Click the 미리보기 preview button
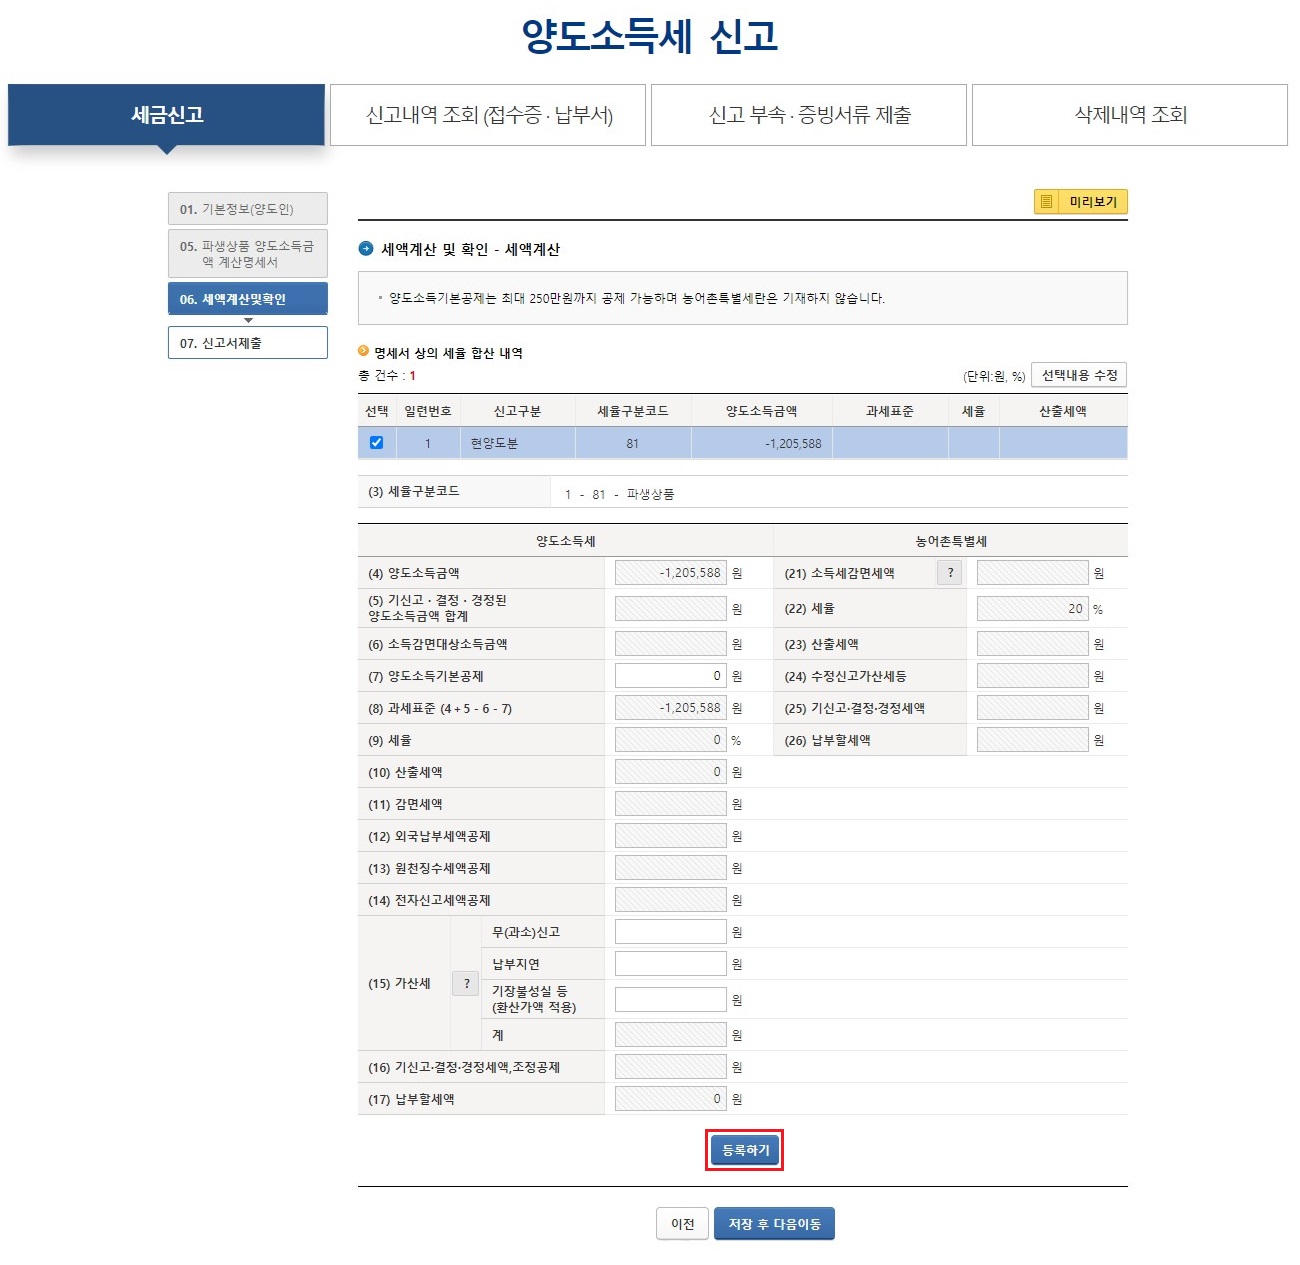Viewport: 1300px width, 1265px height. [1080, 202]
